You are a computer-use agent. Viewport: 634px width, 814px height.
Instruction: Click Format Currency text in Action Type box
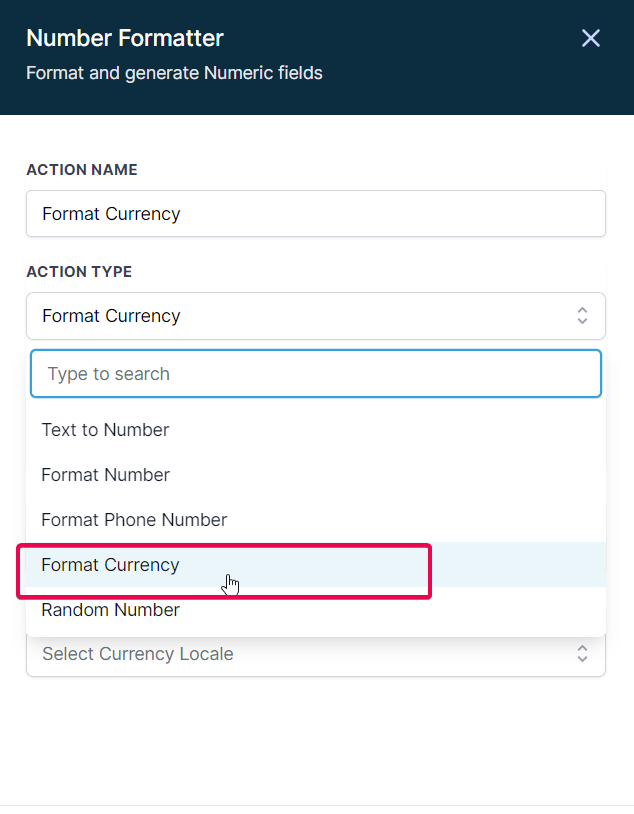pyautogui.click(x=111, y=316)
